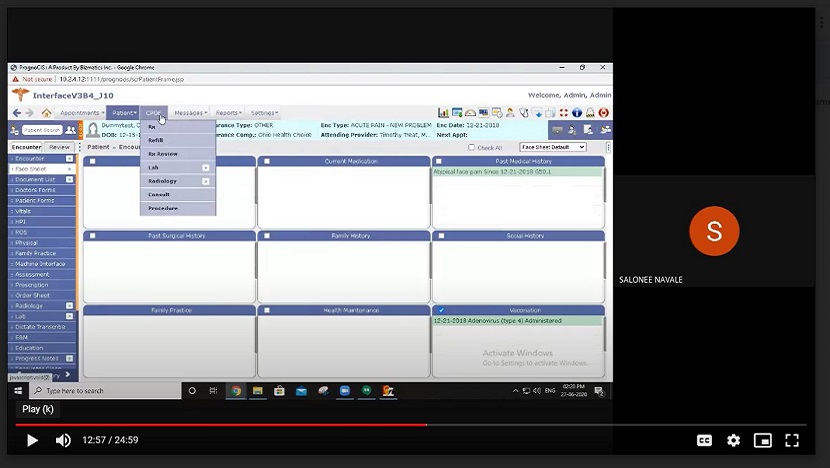Open the gauge meter toolbar icon
Viewport: 830px width, 468px height.
tap(470, 112)
